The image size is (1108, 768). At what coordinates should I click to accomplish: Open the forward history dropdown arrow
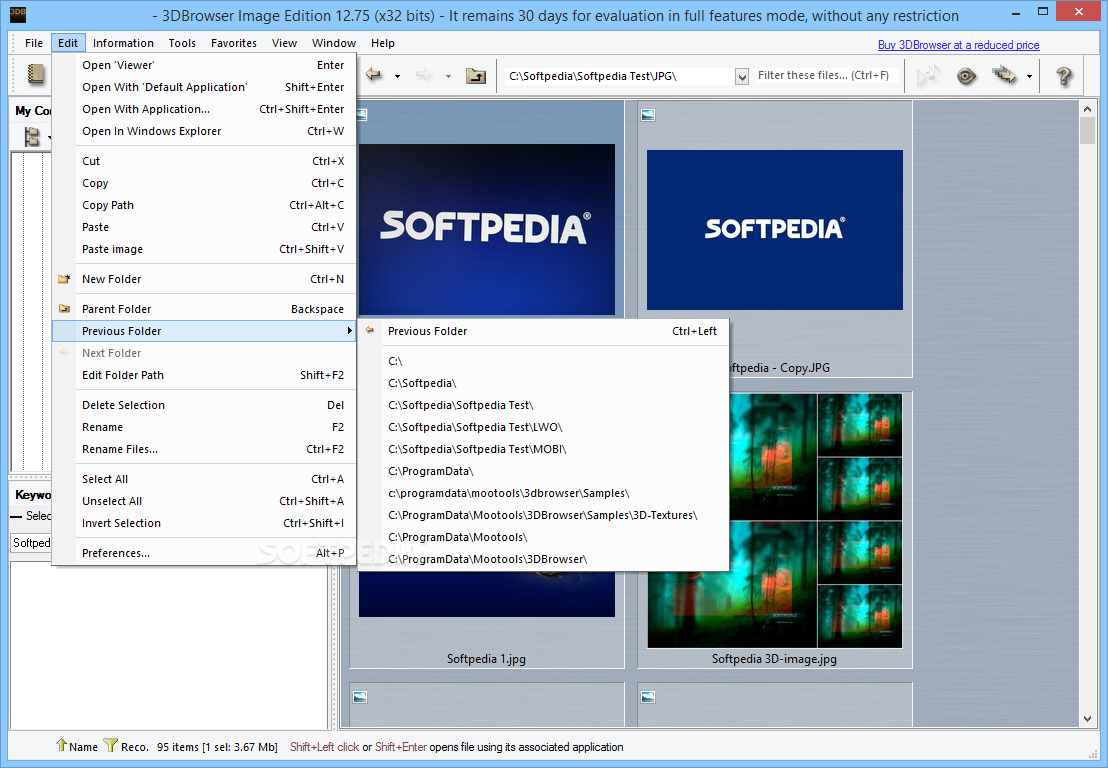point(448,76)
